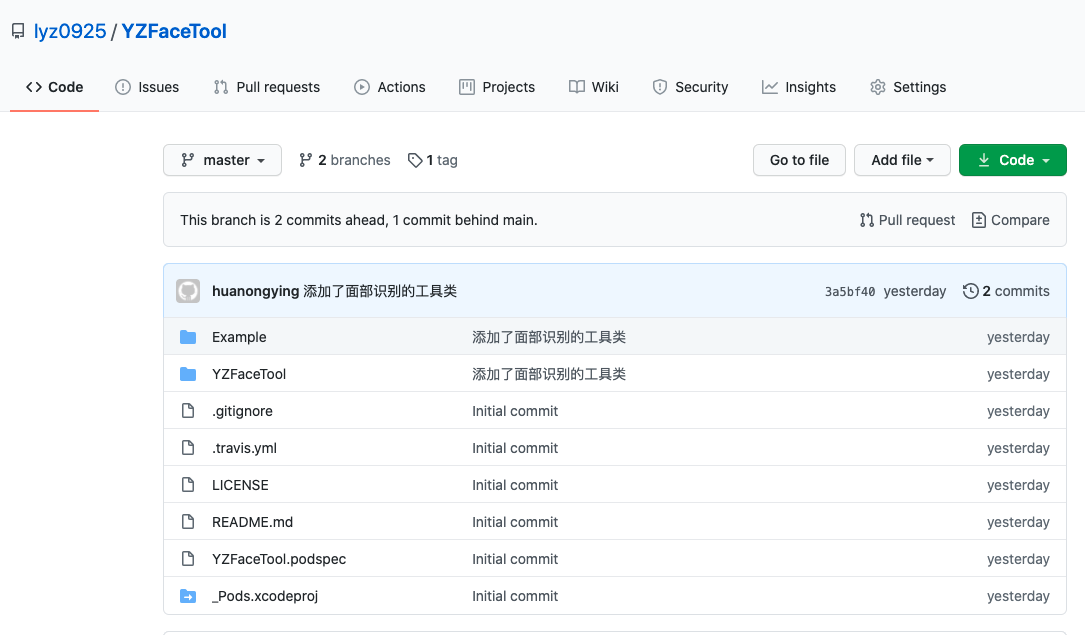This screenshot has width=1085, height=635.
Task: Open the README.md file
Action: [252, 522]
